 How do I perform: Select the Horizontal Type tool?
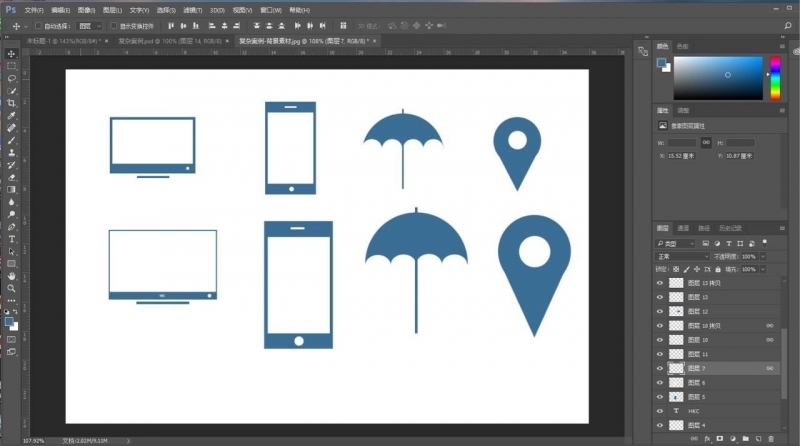(12, 239)
